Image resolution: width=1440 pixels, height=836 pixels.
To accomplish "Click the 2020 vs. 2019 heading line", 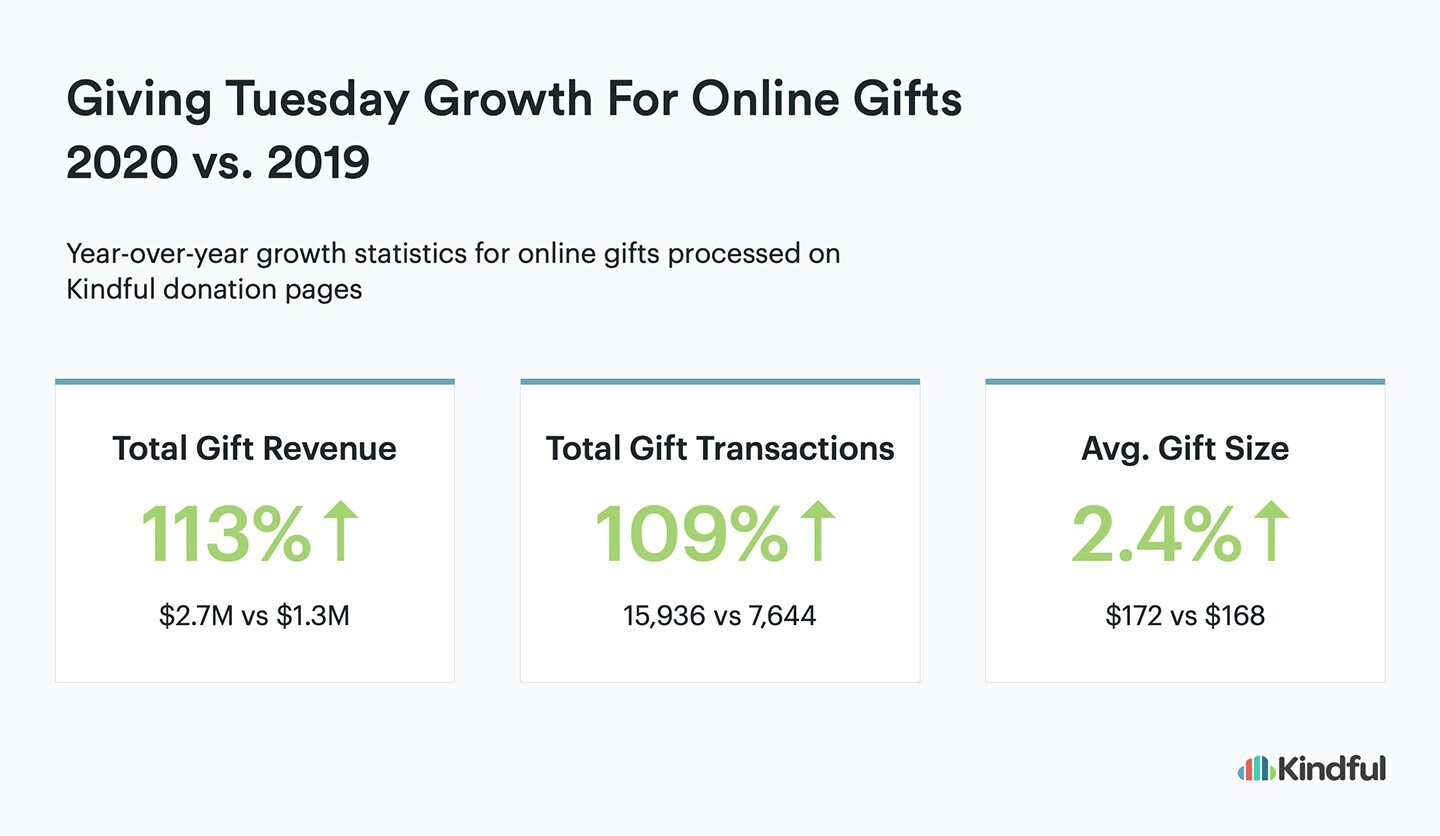I will tap(218, 165).
